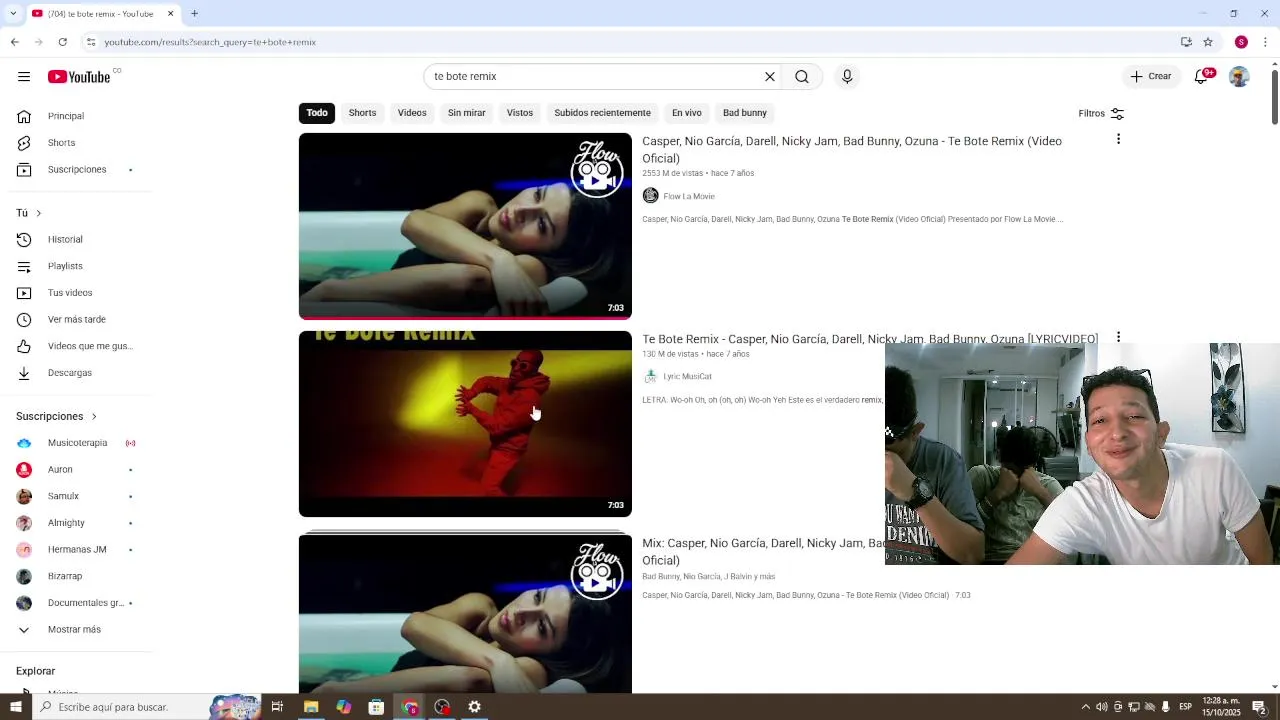Viewport: 1280px width, 720px height.
Task: Open the Windows Start menu
Action: click(x=15, y=707)
